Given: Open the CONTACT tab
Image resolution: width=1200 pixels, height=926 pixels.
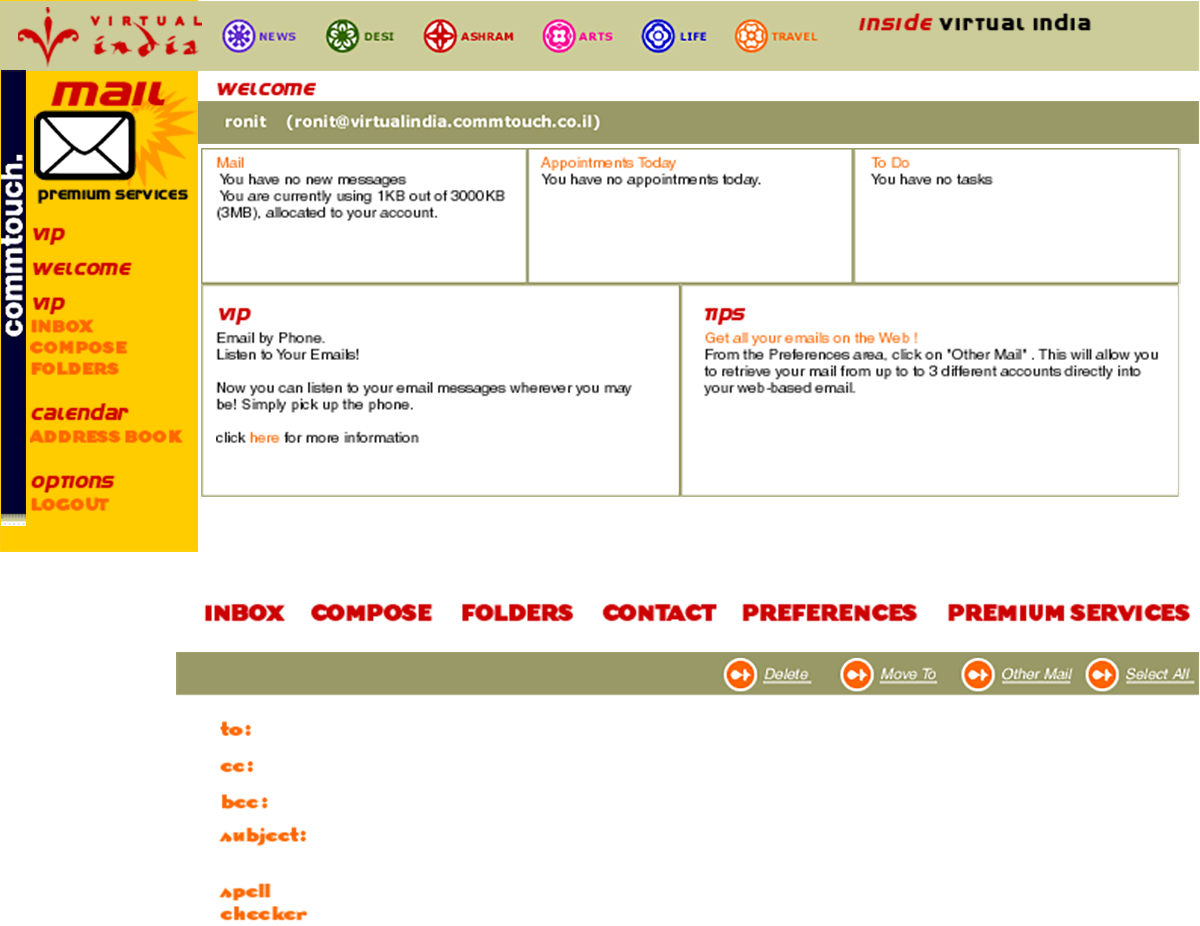Looking at the screenshot, I should coord(659,613).
